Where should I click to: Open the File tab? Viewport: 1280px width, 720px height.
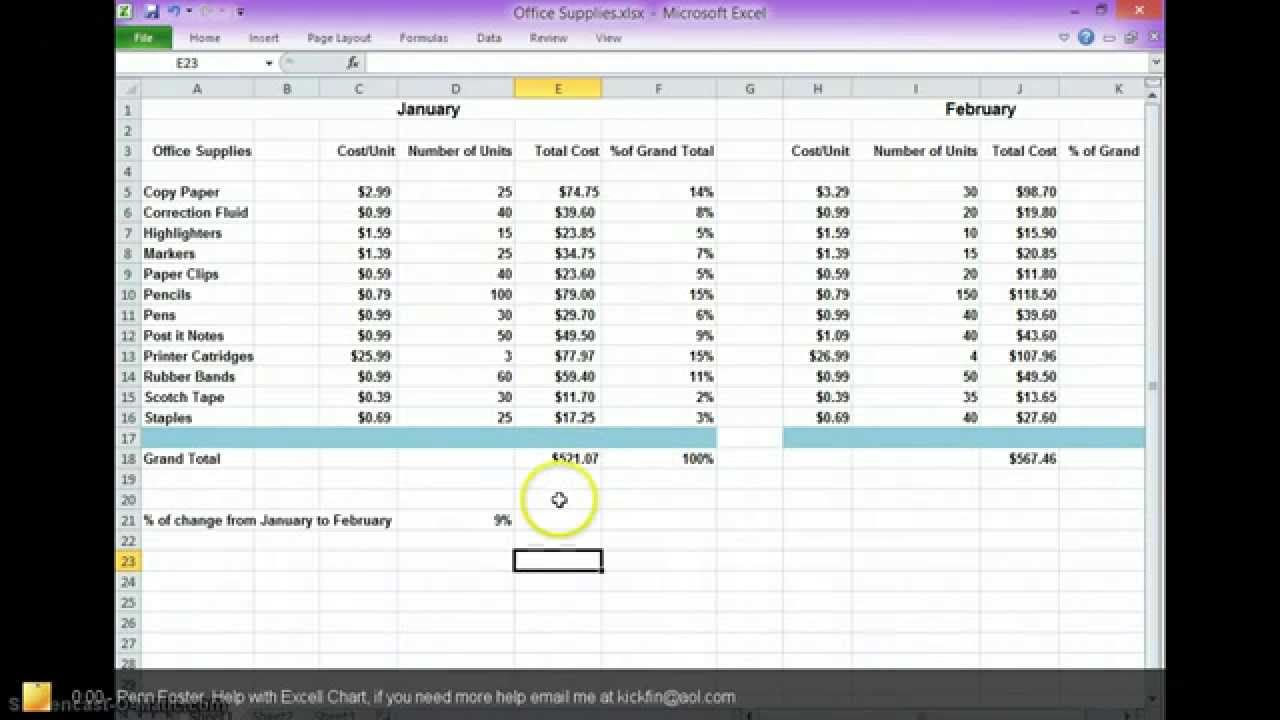pyautogui.click(x=143, y=38)
